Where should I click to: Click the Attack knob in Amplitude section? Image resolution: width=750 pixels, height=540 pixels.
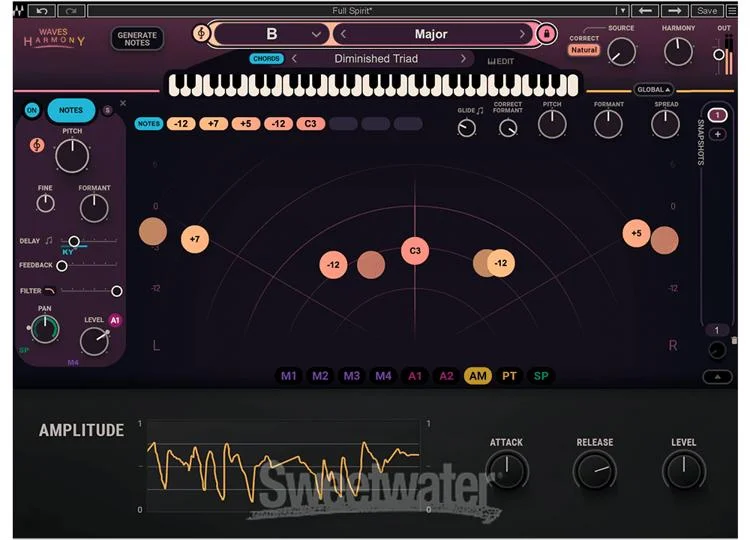507,471
